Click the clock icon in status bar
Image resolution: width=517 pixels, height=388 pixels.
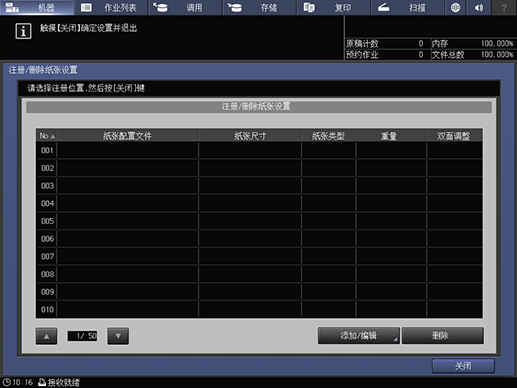[6, 382]
